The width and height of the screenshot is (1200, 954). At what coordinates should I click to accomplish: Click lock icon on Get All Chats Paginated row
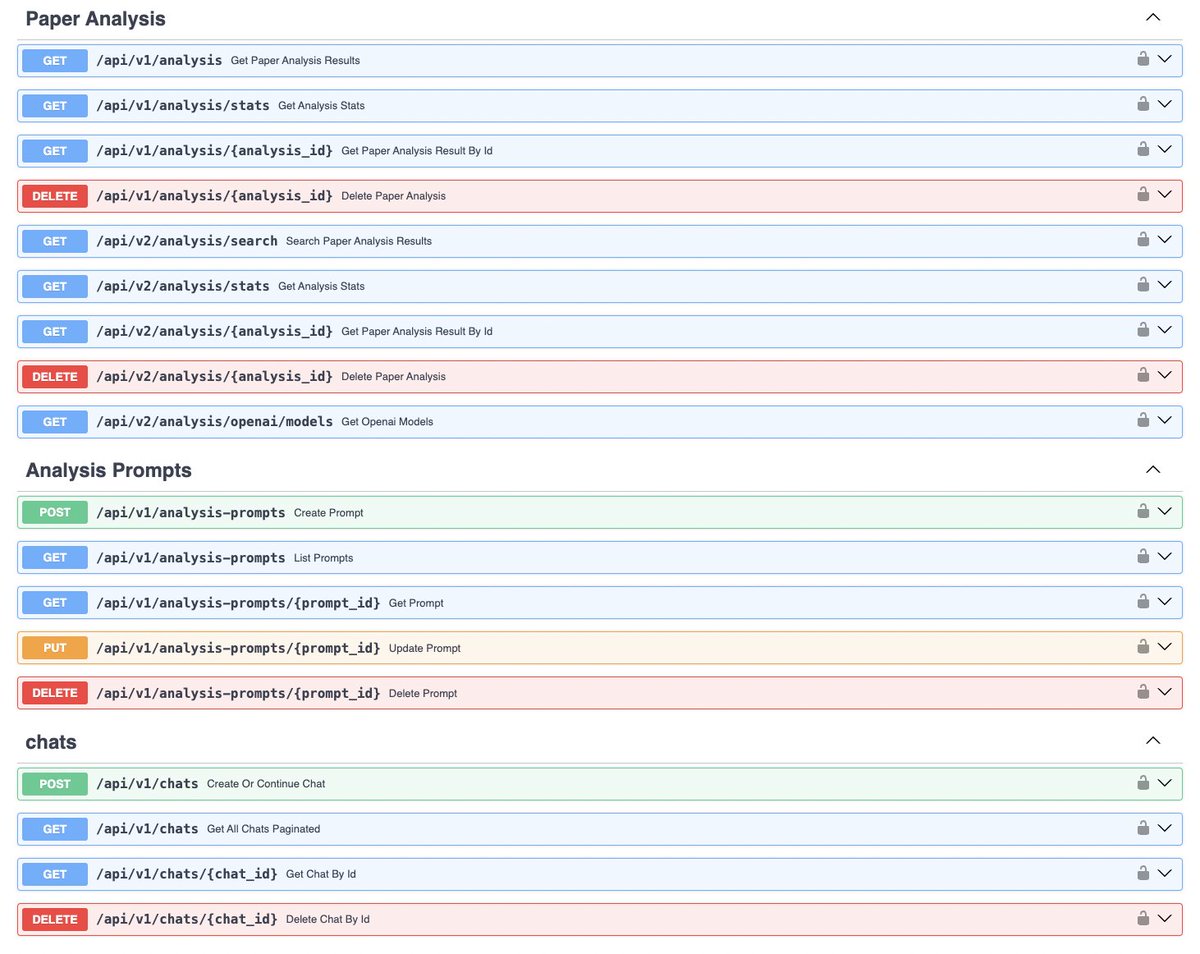pyautogui.click(x=1143, y=827)
